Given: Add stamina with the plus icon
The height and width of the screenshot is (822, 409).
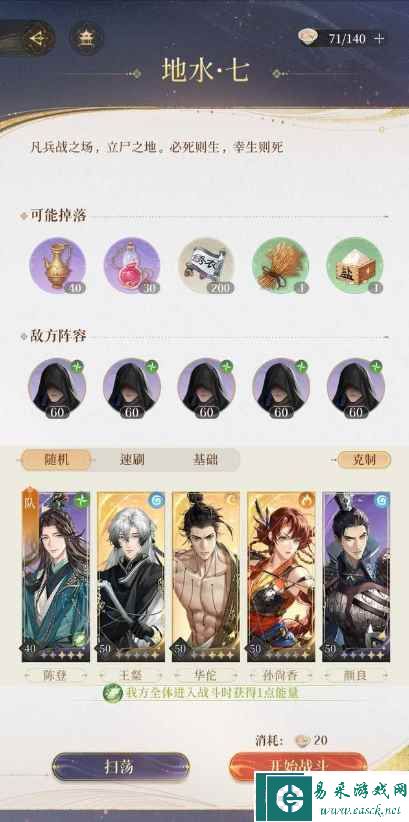Looking at the screenshot, I should (380, 38).
